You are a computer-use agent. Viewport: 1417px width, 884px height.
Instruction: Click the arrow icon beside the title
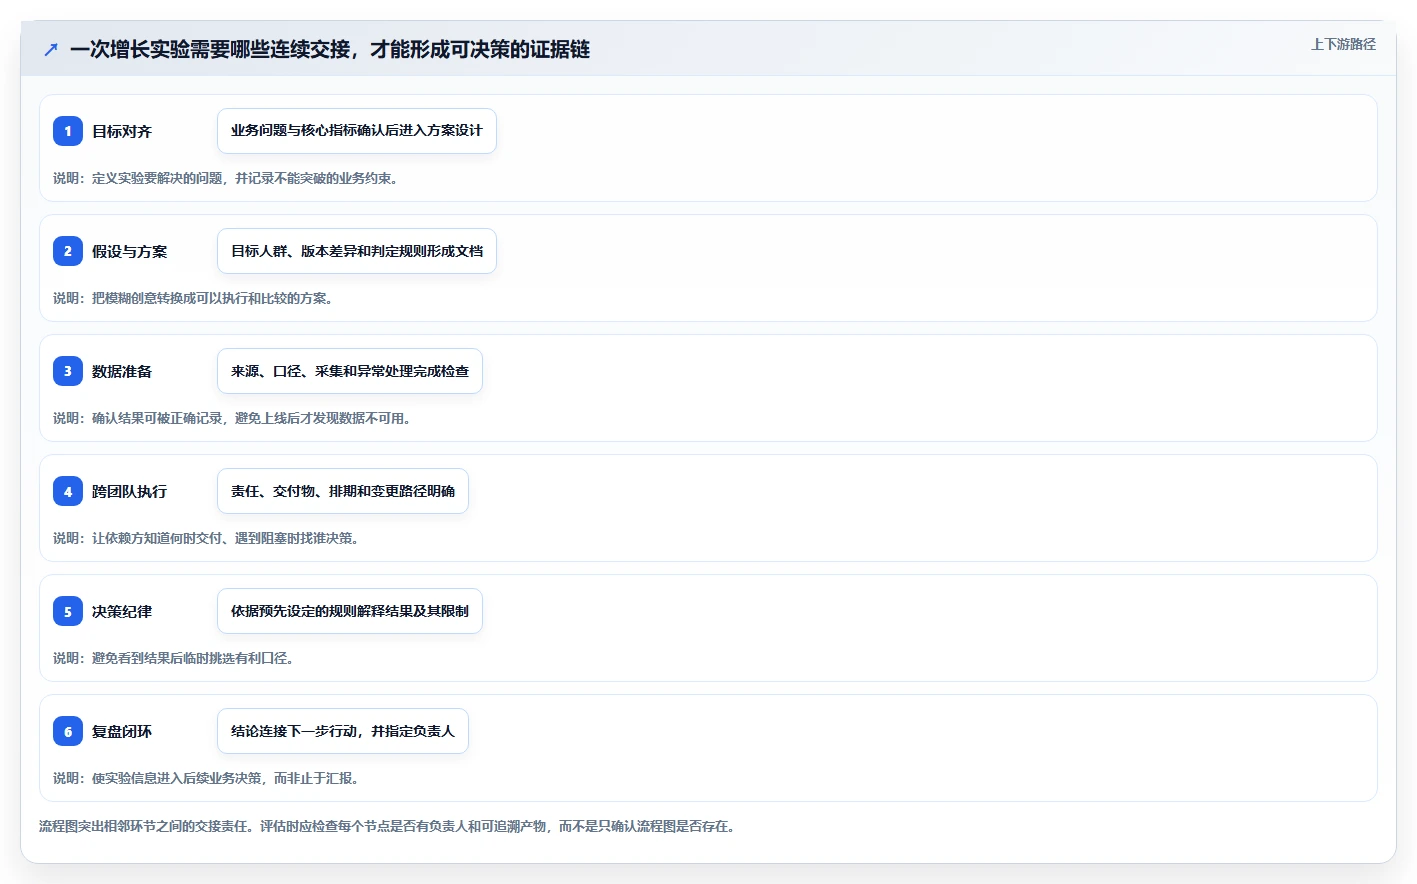51,49
